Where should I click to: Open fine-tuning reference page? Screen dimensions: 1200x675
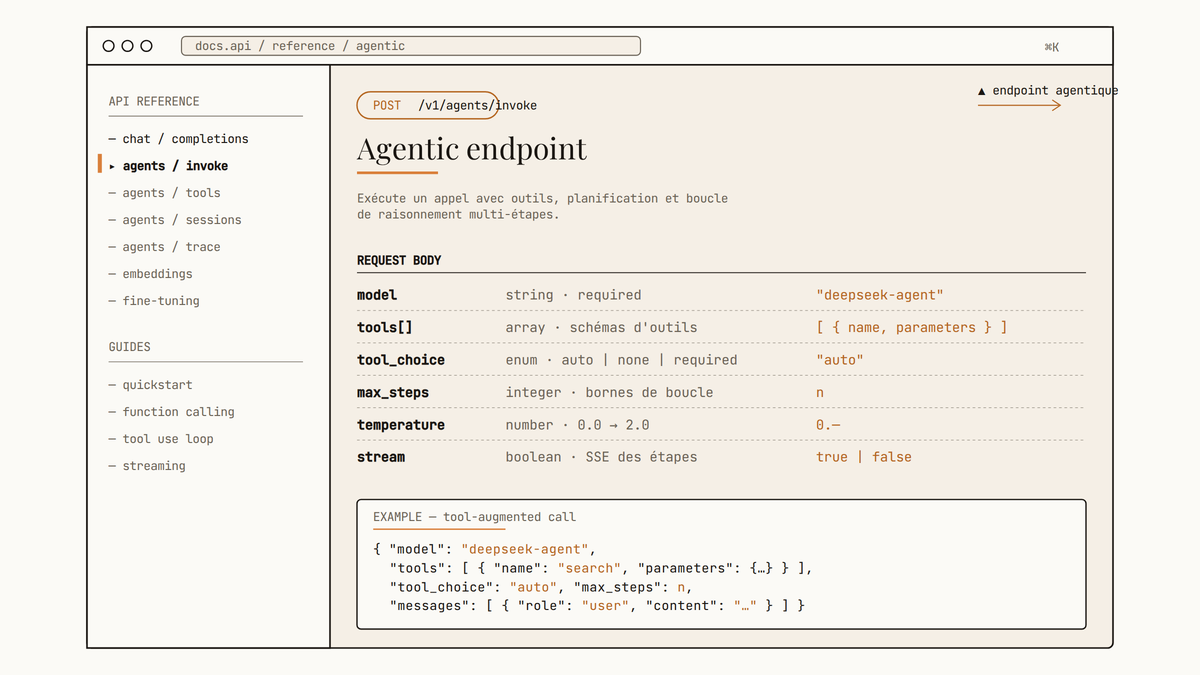click(x=154, y=301)
